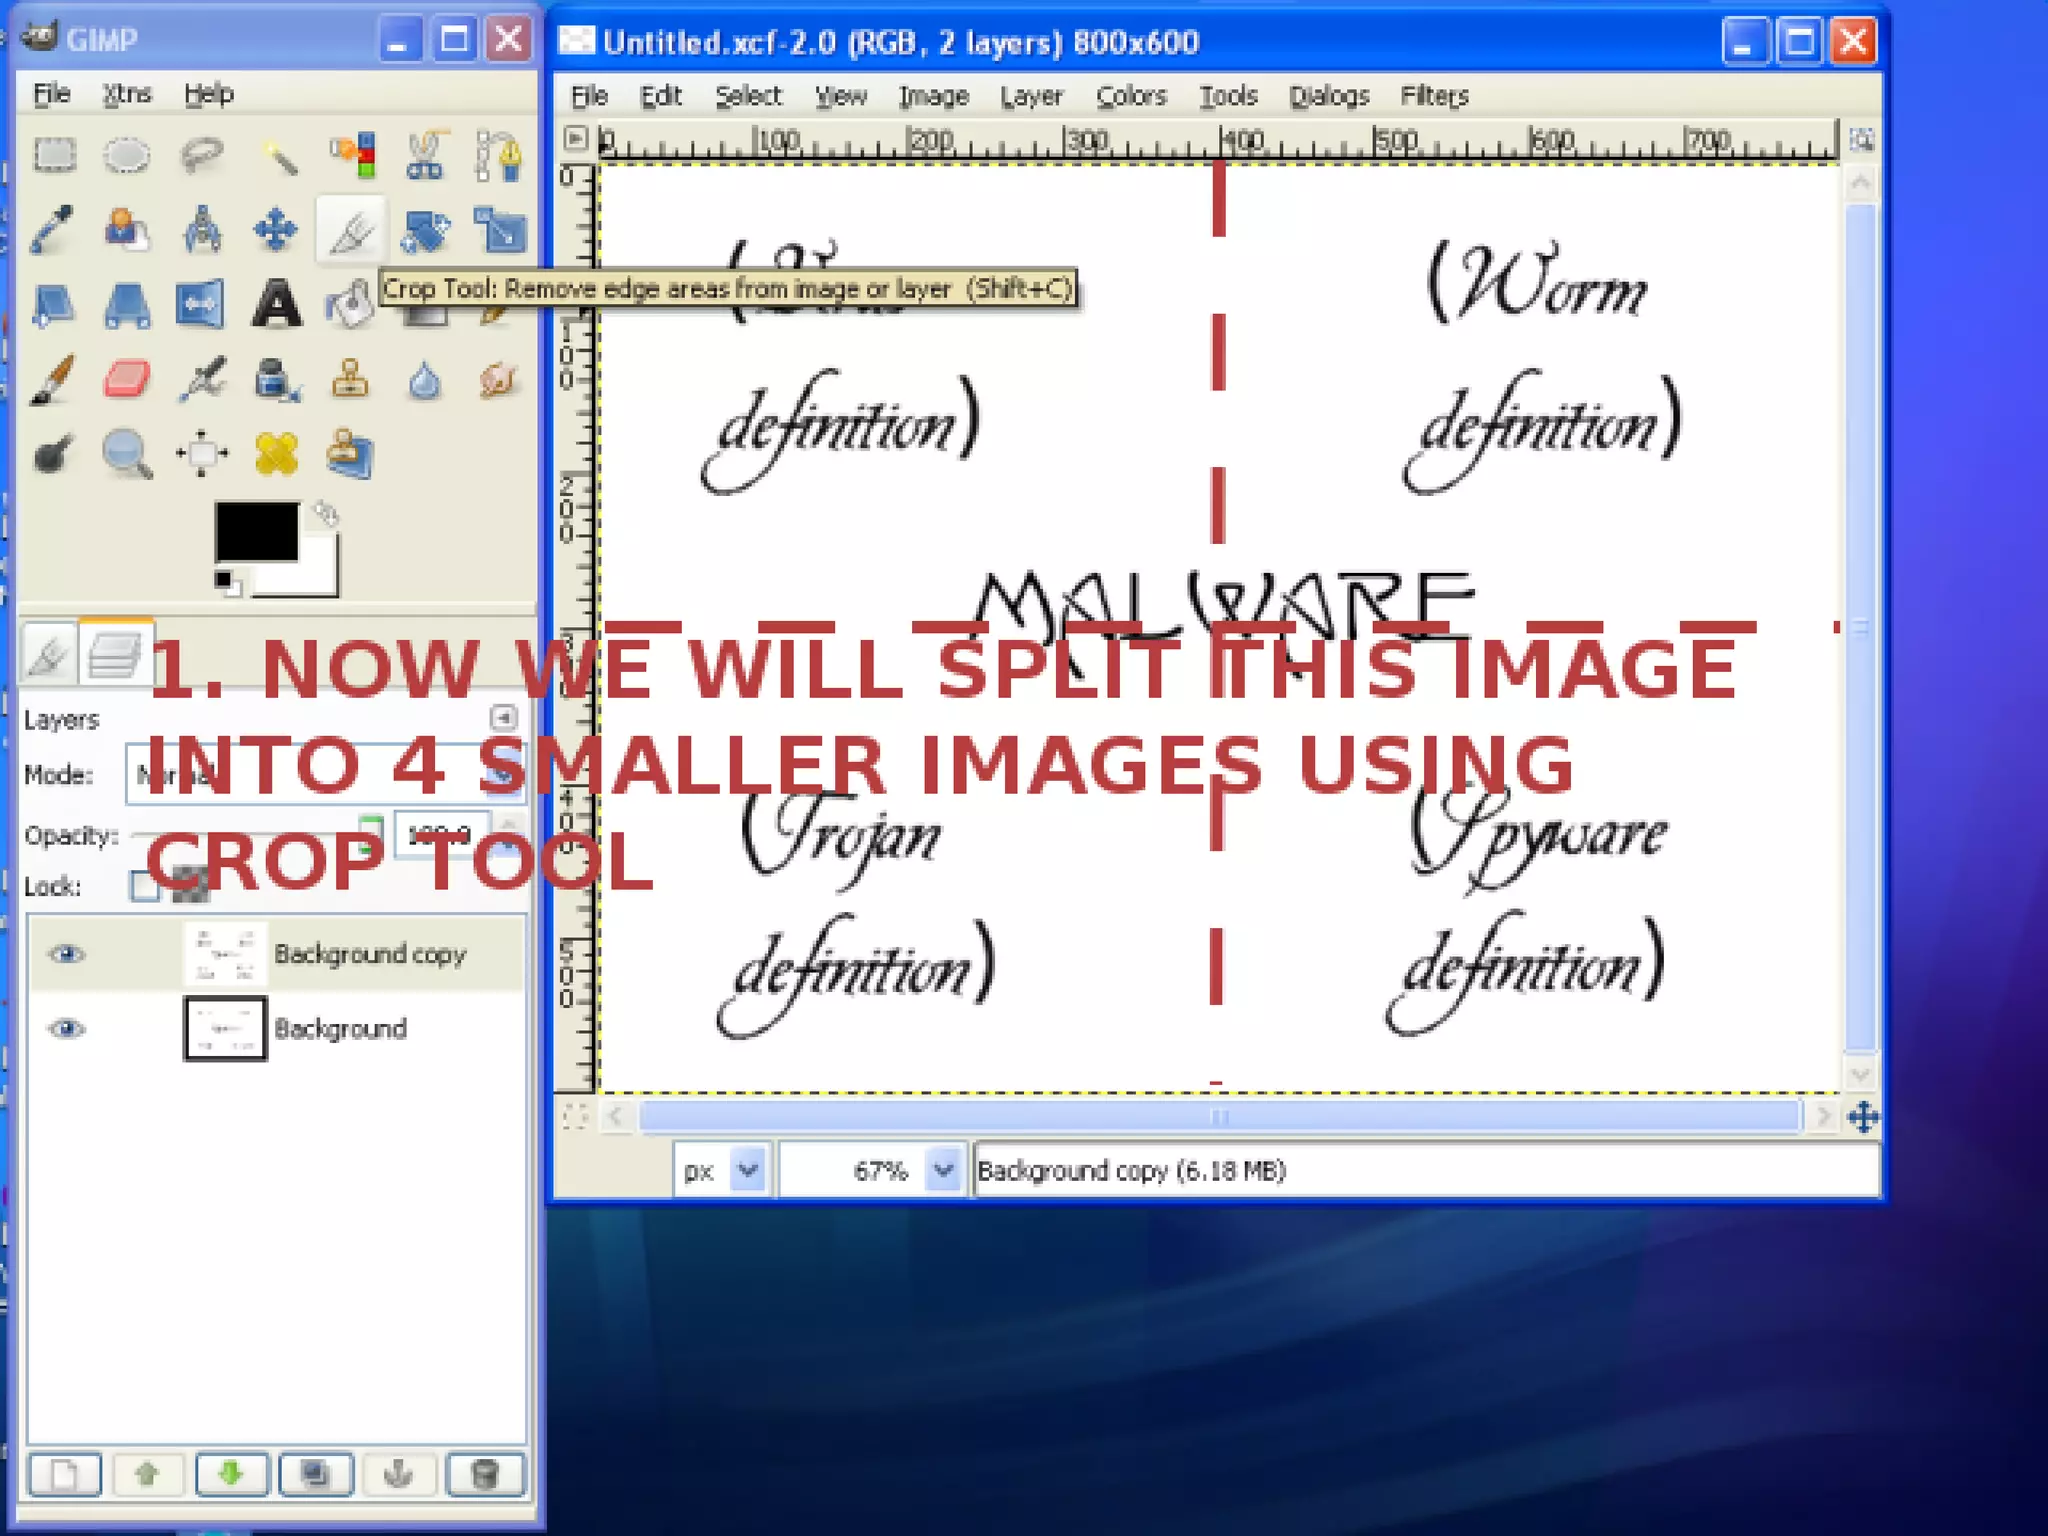Toggle visibility of the Background layer
The height and width of the screenshot is (1536, 2048).
point(67,1028)
